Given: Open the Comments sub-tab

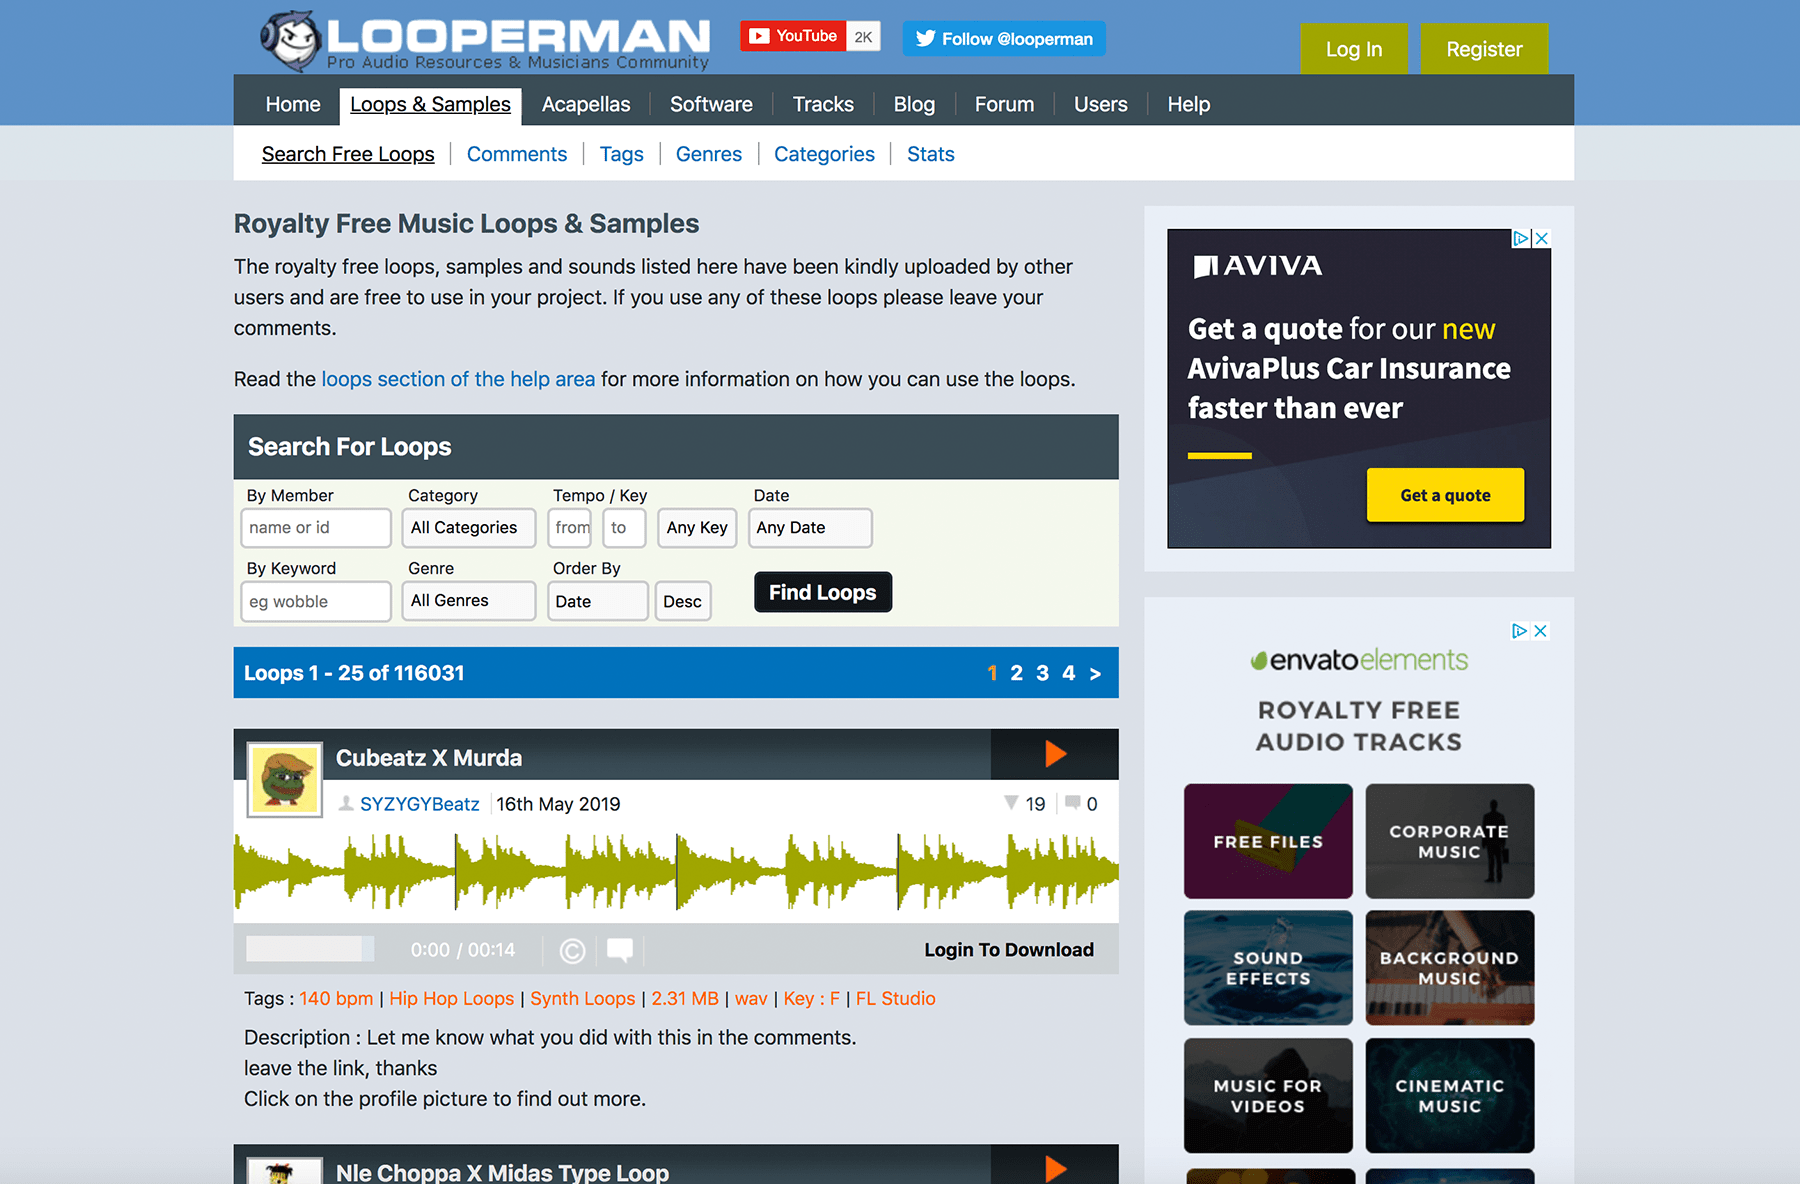Looking at the screenshot, I should (x=517, y=154).
